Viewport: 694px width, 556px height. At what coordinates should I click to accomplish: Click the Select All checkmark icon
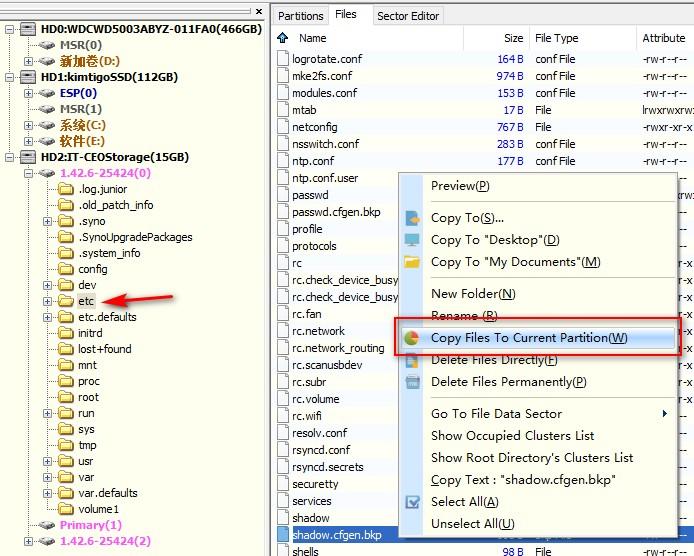[412, 502]
